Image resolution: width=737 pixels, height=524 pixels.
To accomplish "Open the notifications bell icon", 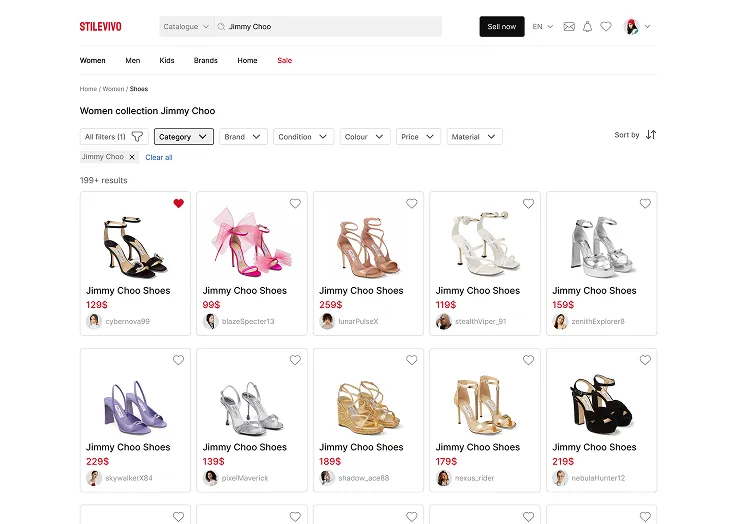I will (x=588, y=27).
